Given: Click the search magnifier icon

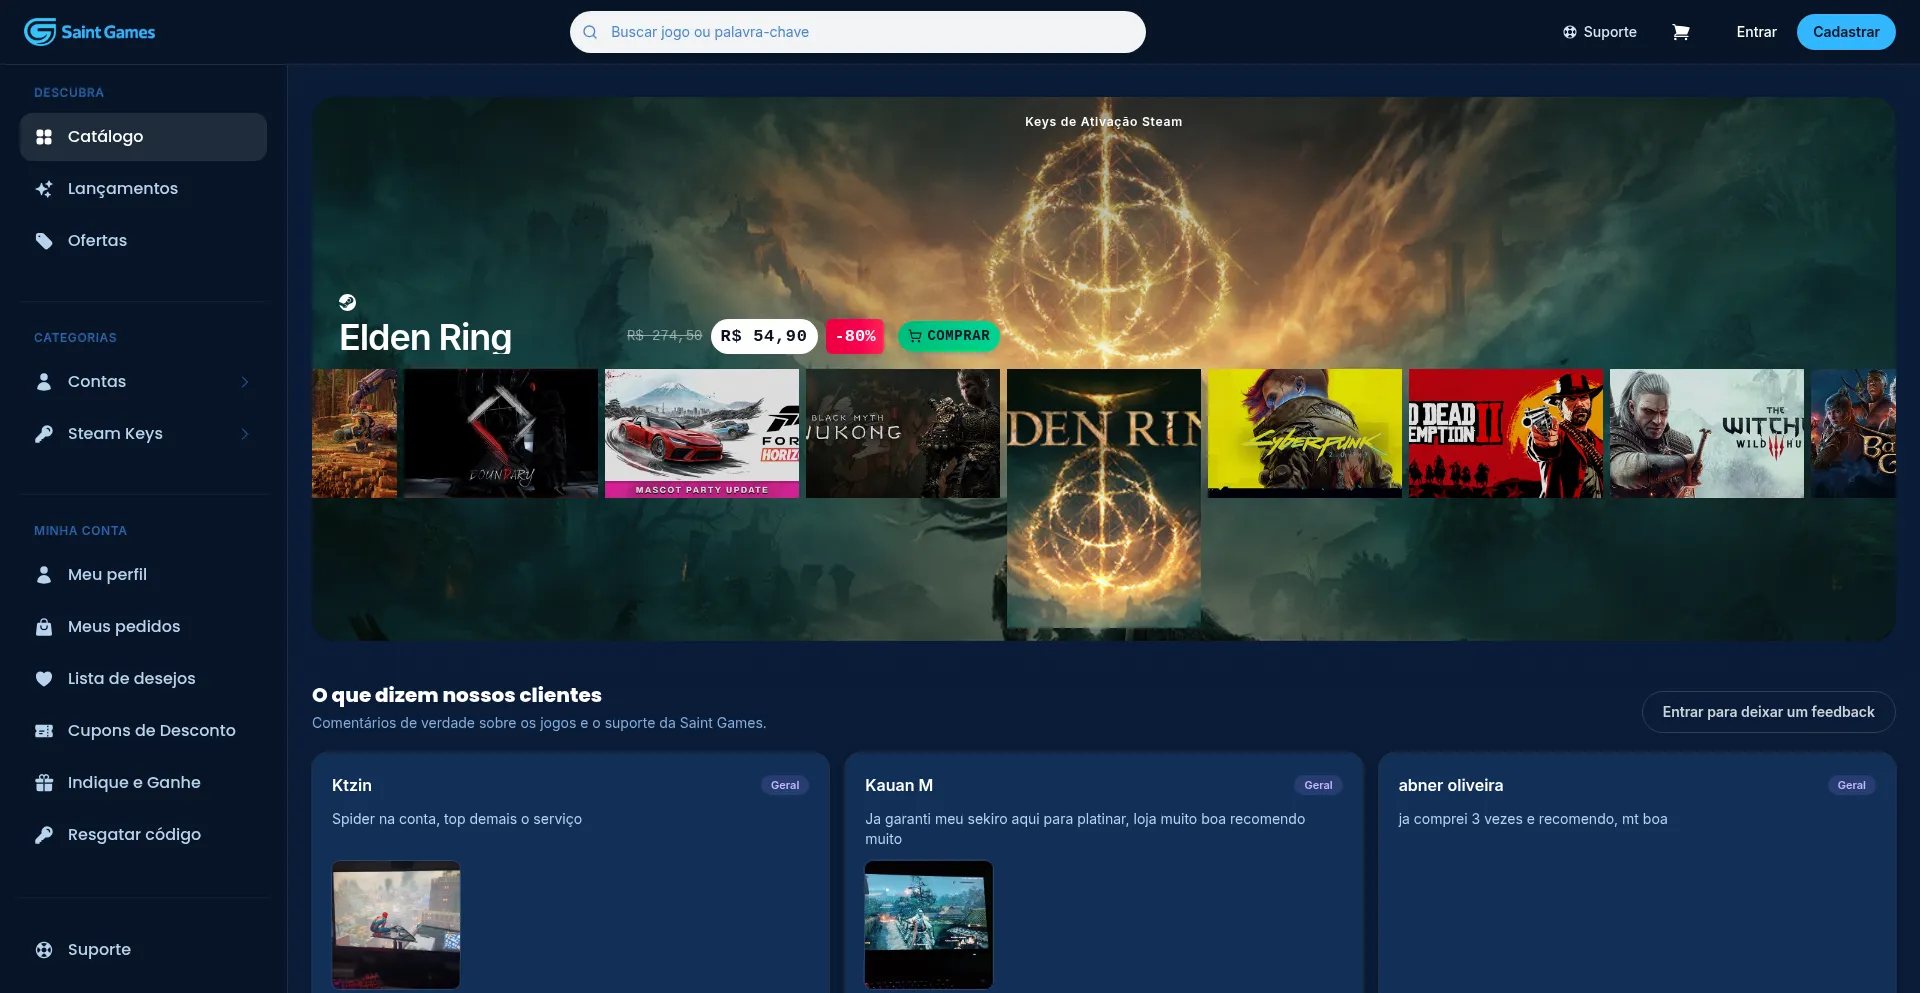Looking at the screenshot, I should pyautogui.click(x=590, y=32).
